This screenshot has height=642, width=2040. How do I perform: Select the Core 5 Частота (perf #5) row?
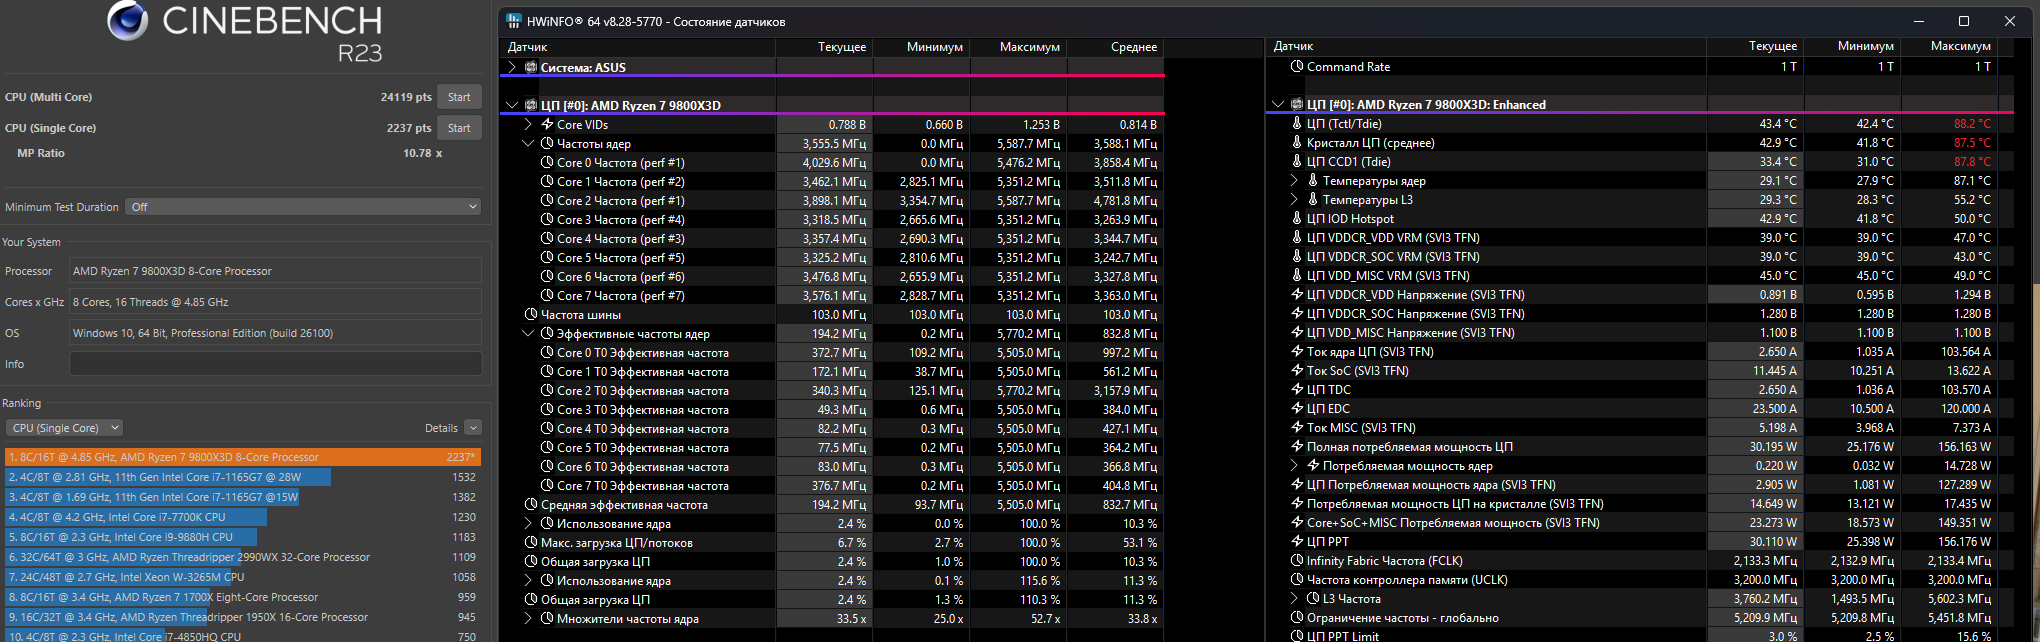[x=832, y=258]
